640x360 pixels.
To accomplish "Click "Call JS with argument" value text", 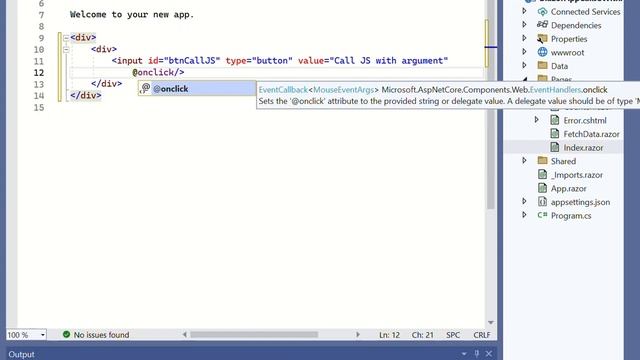I will click(389, 61).
